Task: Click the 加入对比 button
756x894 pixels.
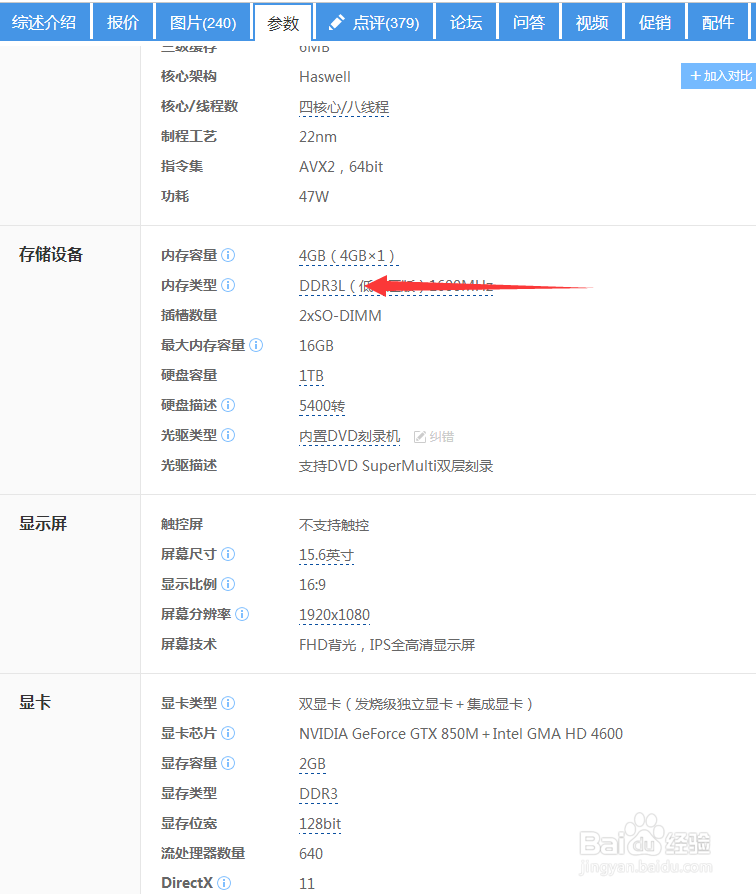Action: point(718,76)
